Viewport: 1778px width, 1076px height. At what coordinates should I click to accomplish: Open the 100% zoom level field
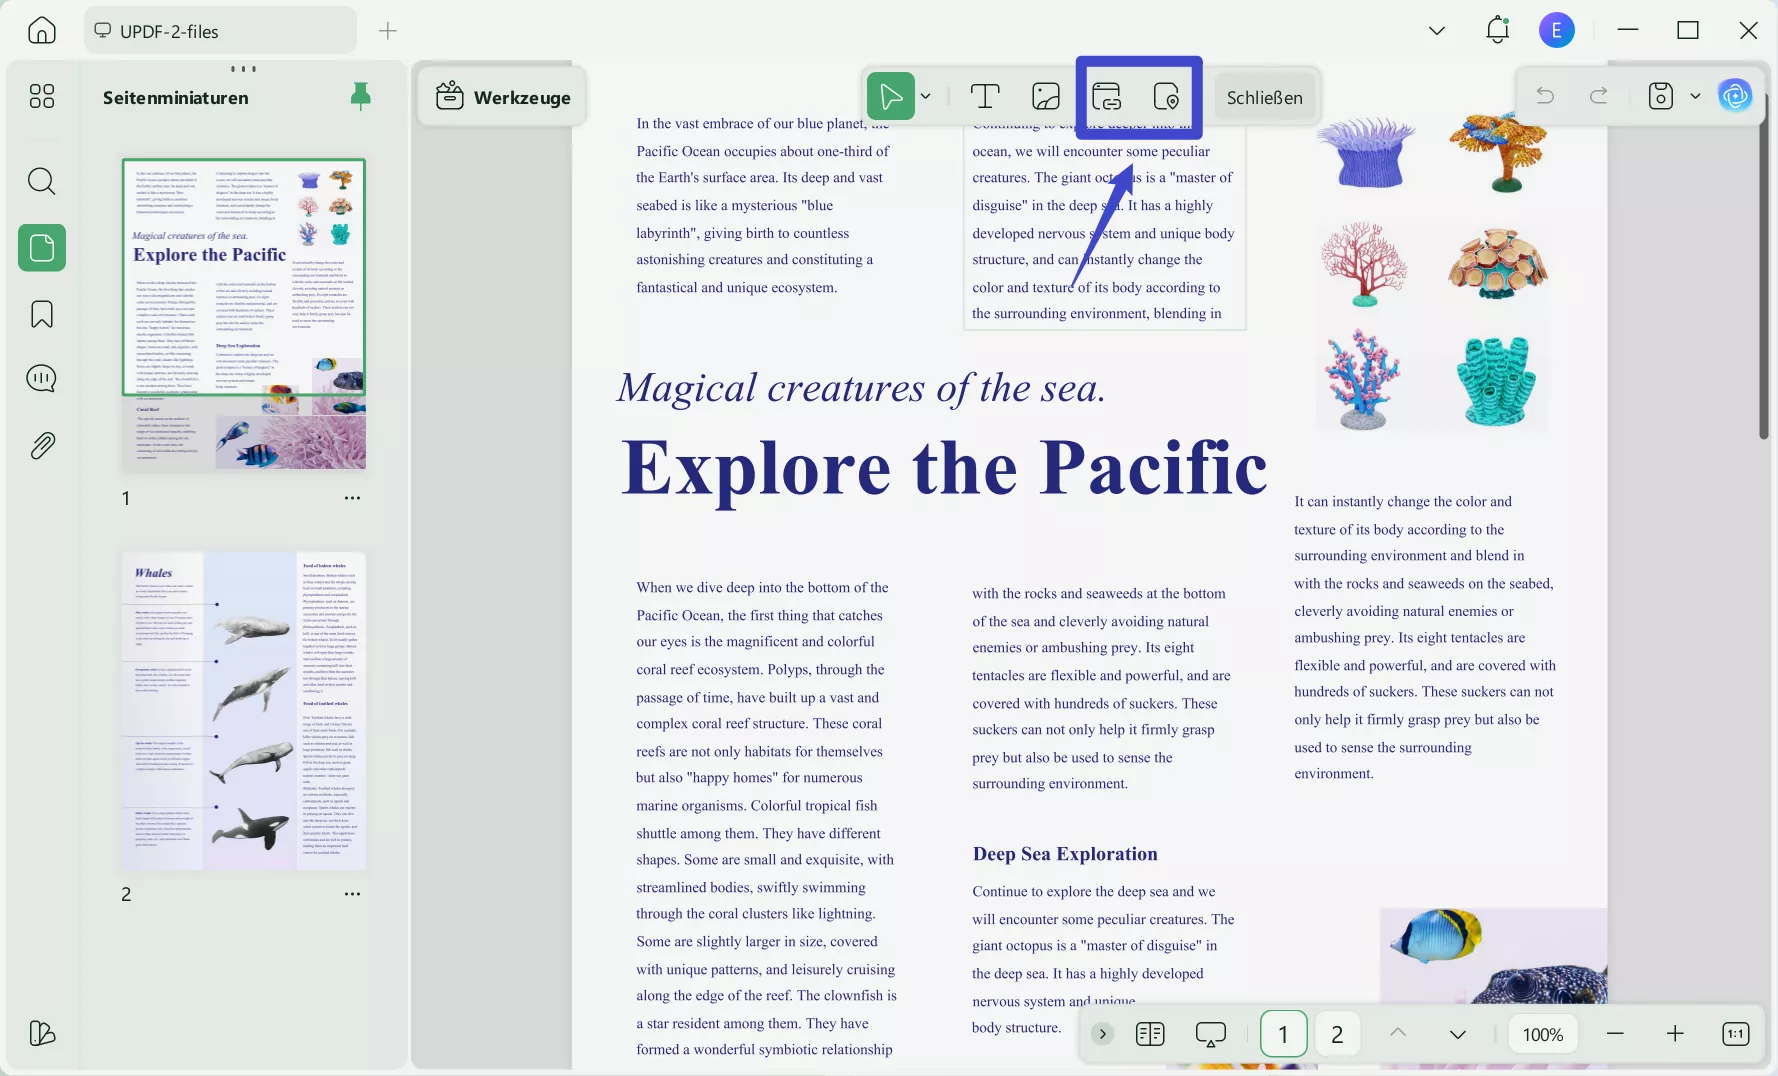[x=1543, y=1034]
